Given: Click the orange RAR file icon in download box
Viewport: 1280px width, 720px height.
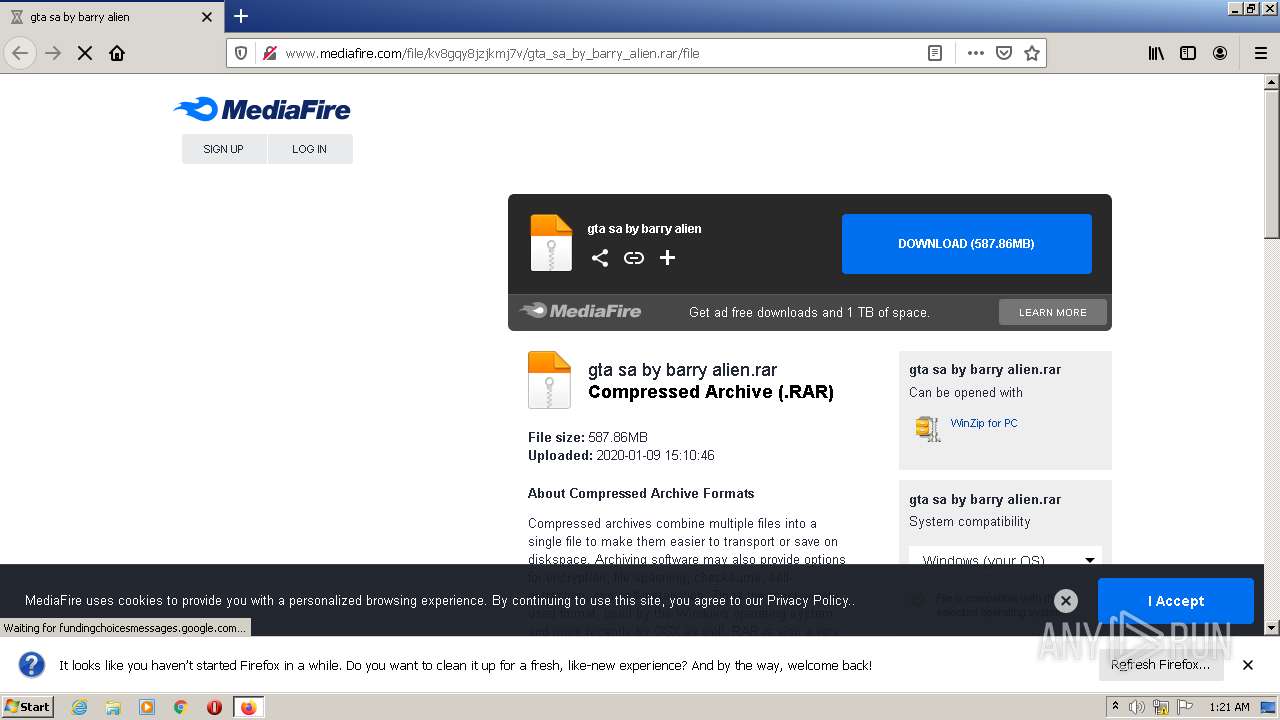Looking at the screenshot, I should (551, 243).
